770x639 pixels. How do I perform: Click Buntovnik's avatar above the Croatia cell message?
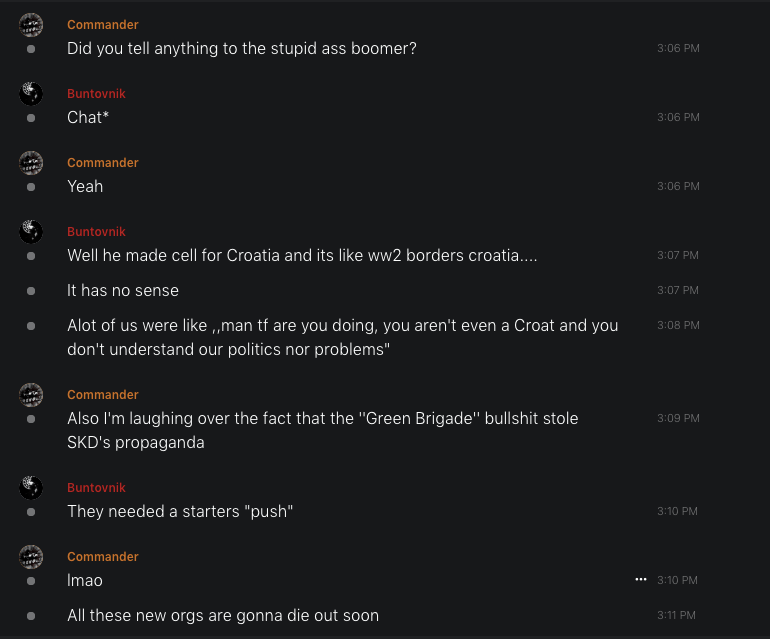tap(31, 232)
